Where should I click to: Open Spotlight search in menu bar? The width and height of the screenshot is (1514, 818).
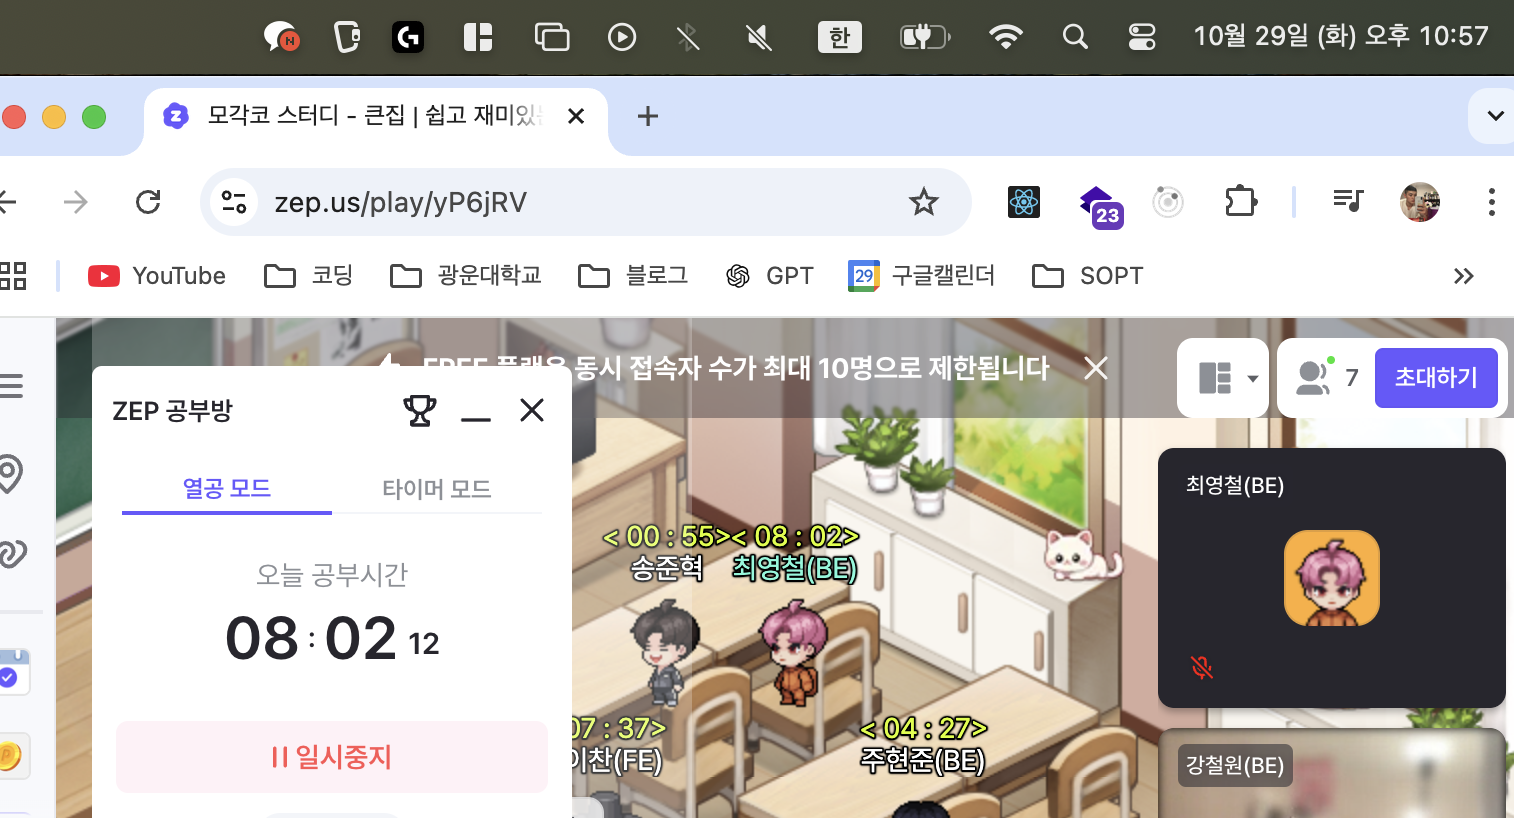(x=1075, y=38)
